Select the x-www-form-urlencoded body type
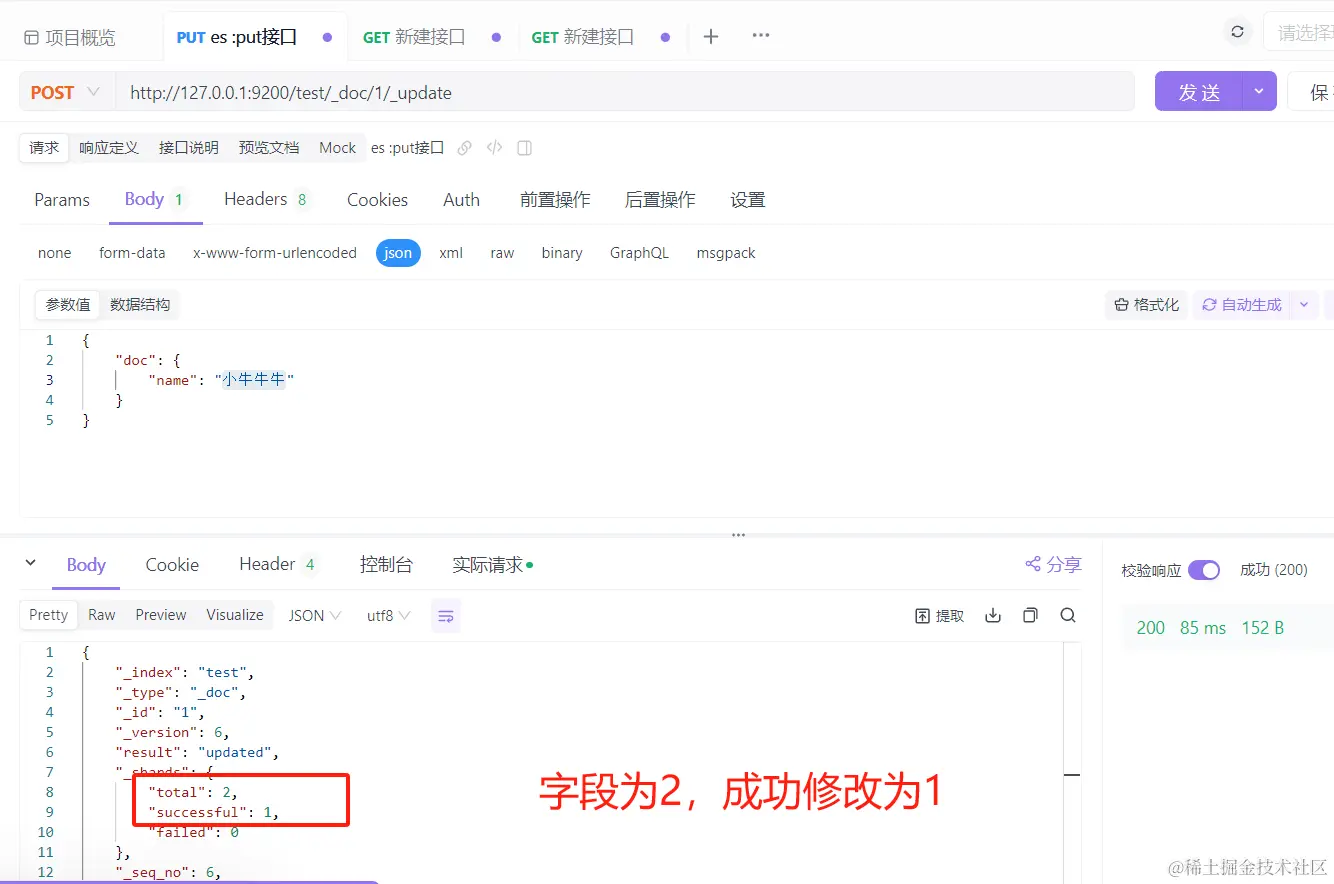Viewport: 1334px width, 884px height. pyautogui.click(x=275, y=253)
